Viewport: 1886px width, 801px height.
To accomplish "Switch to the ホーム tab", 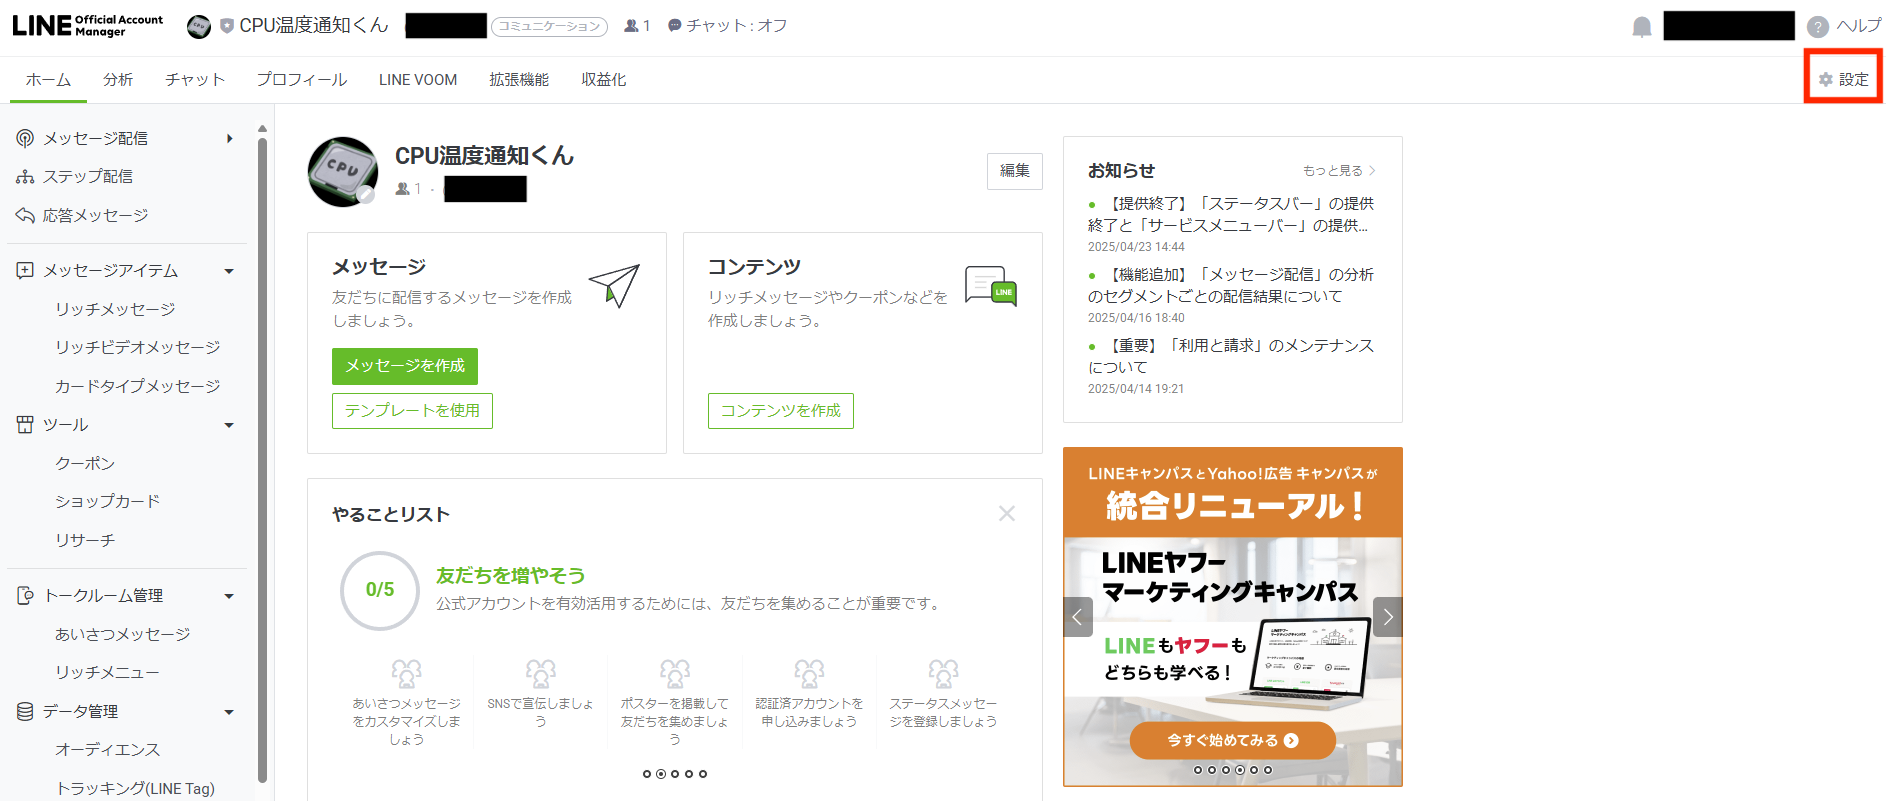I will click(x=48, y=80).
